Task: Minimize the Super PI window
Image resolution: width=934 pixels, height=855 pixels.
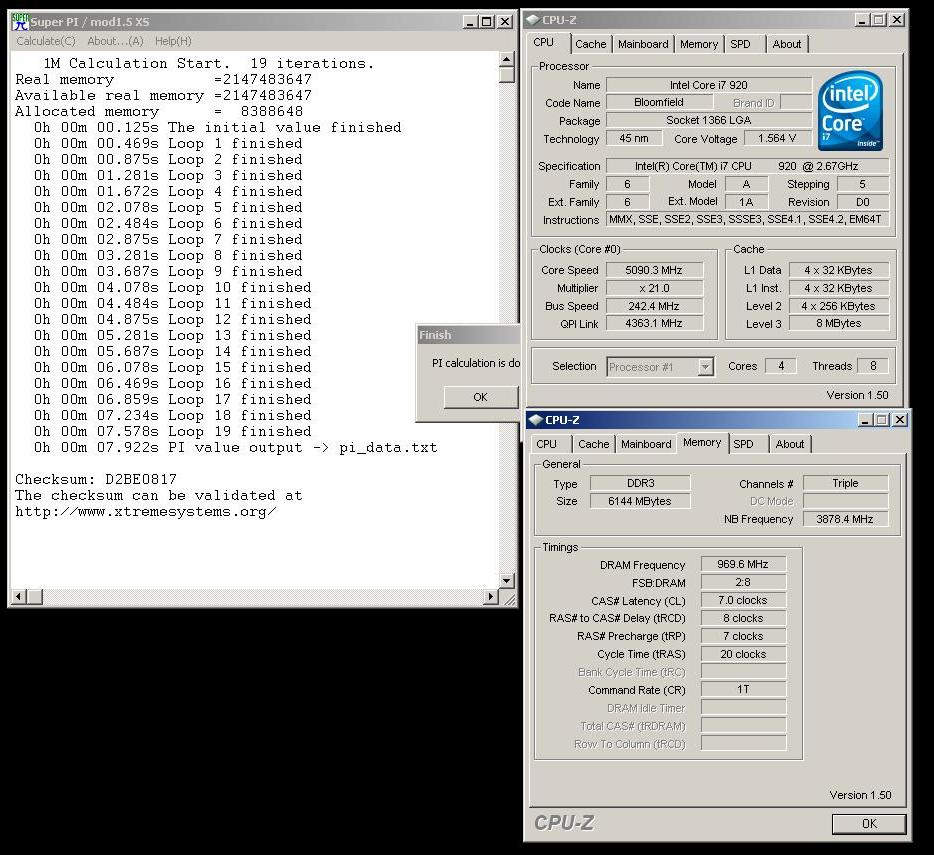Action: (x=470, y=22)
